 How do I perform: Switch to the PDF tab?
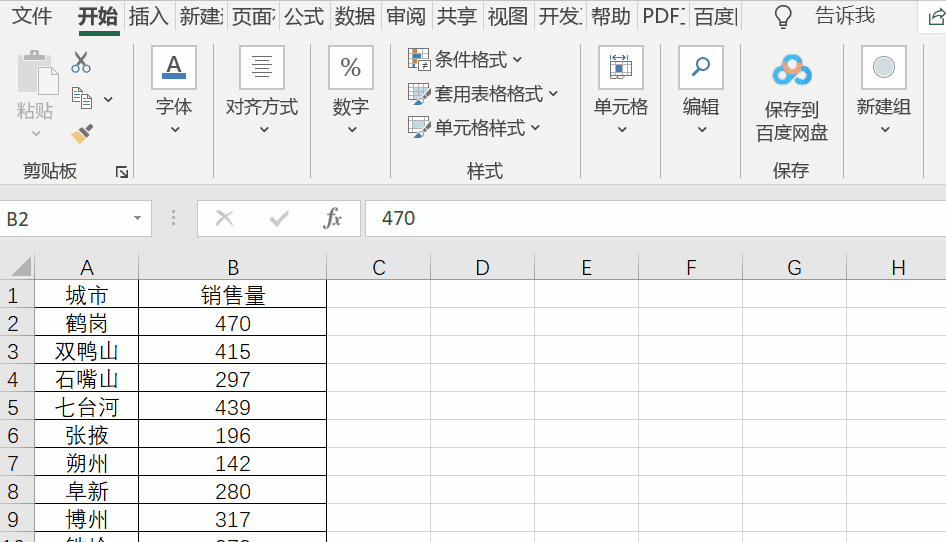coord(663,16)
